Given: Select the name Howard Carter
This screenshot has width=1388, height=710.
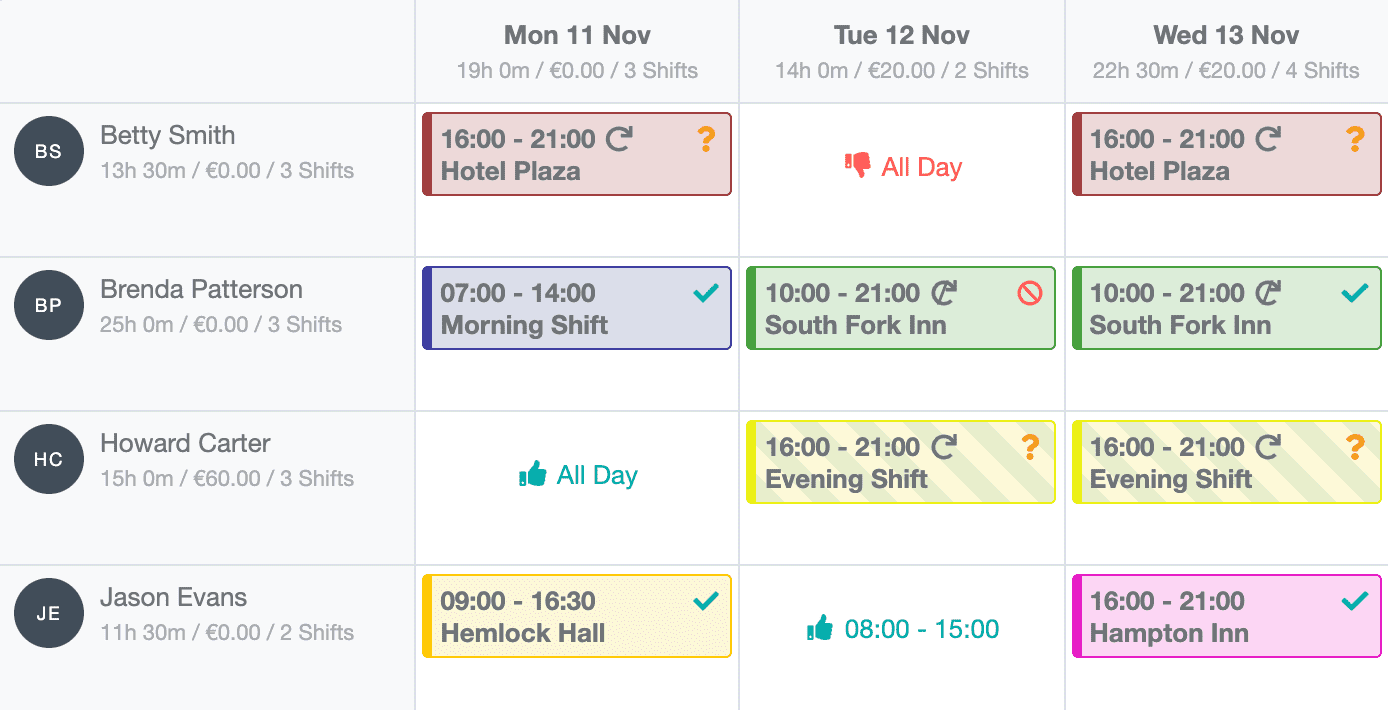Looking at the screenshot, I should tap(186, 443).
